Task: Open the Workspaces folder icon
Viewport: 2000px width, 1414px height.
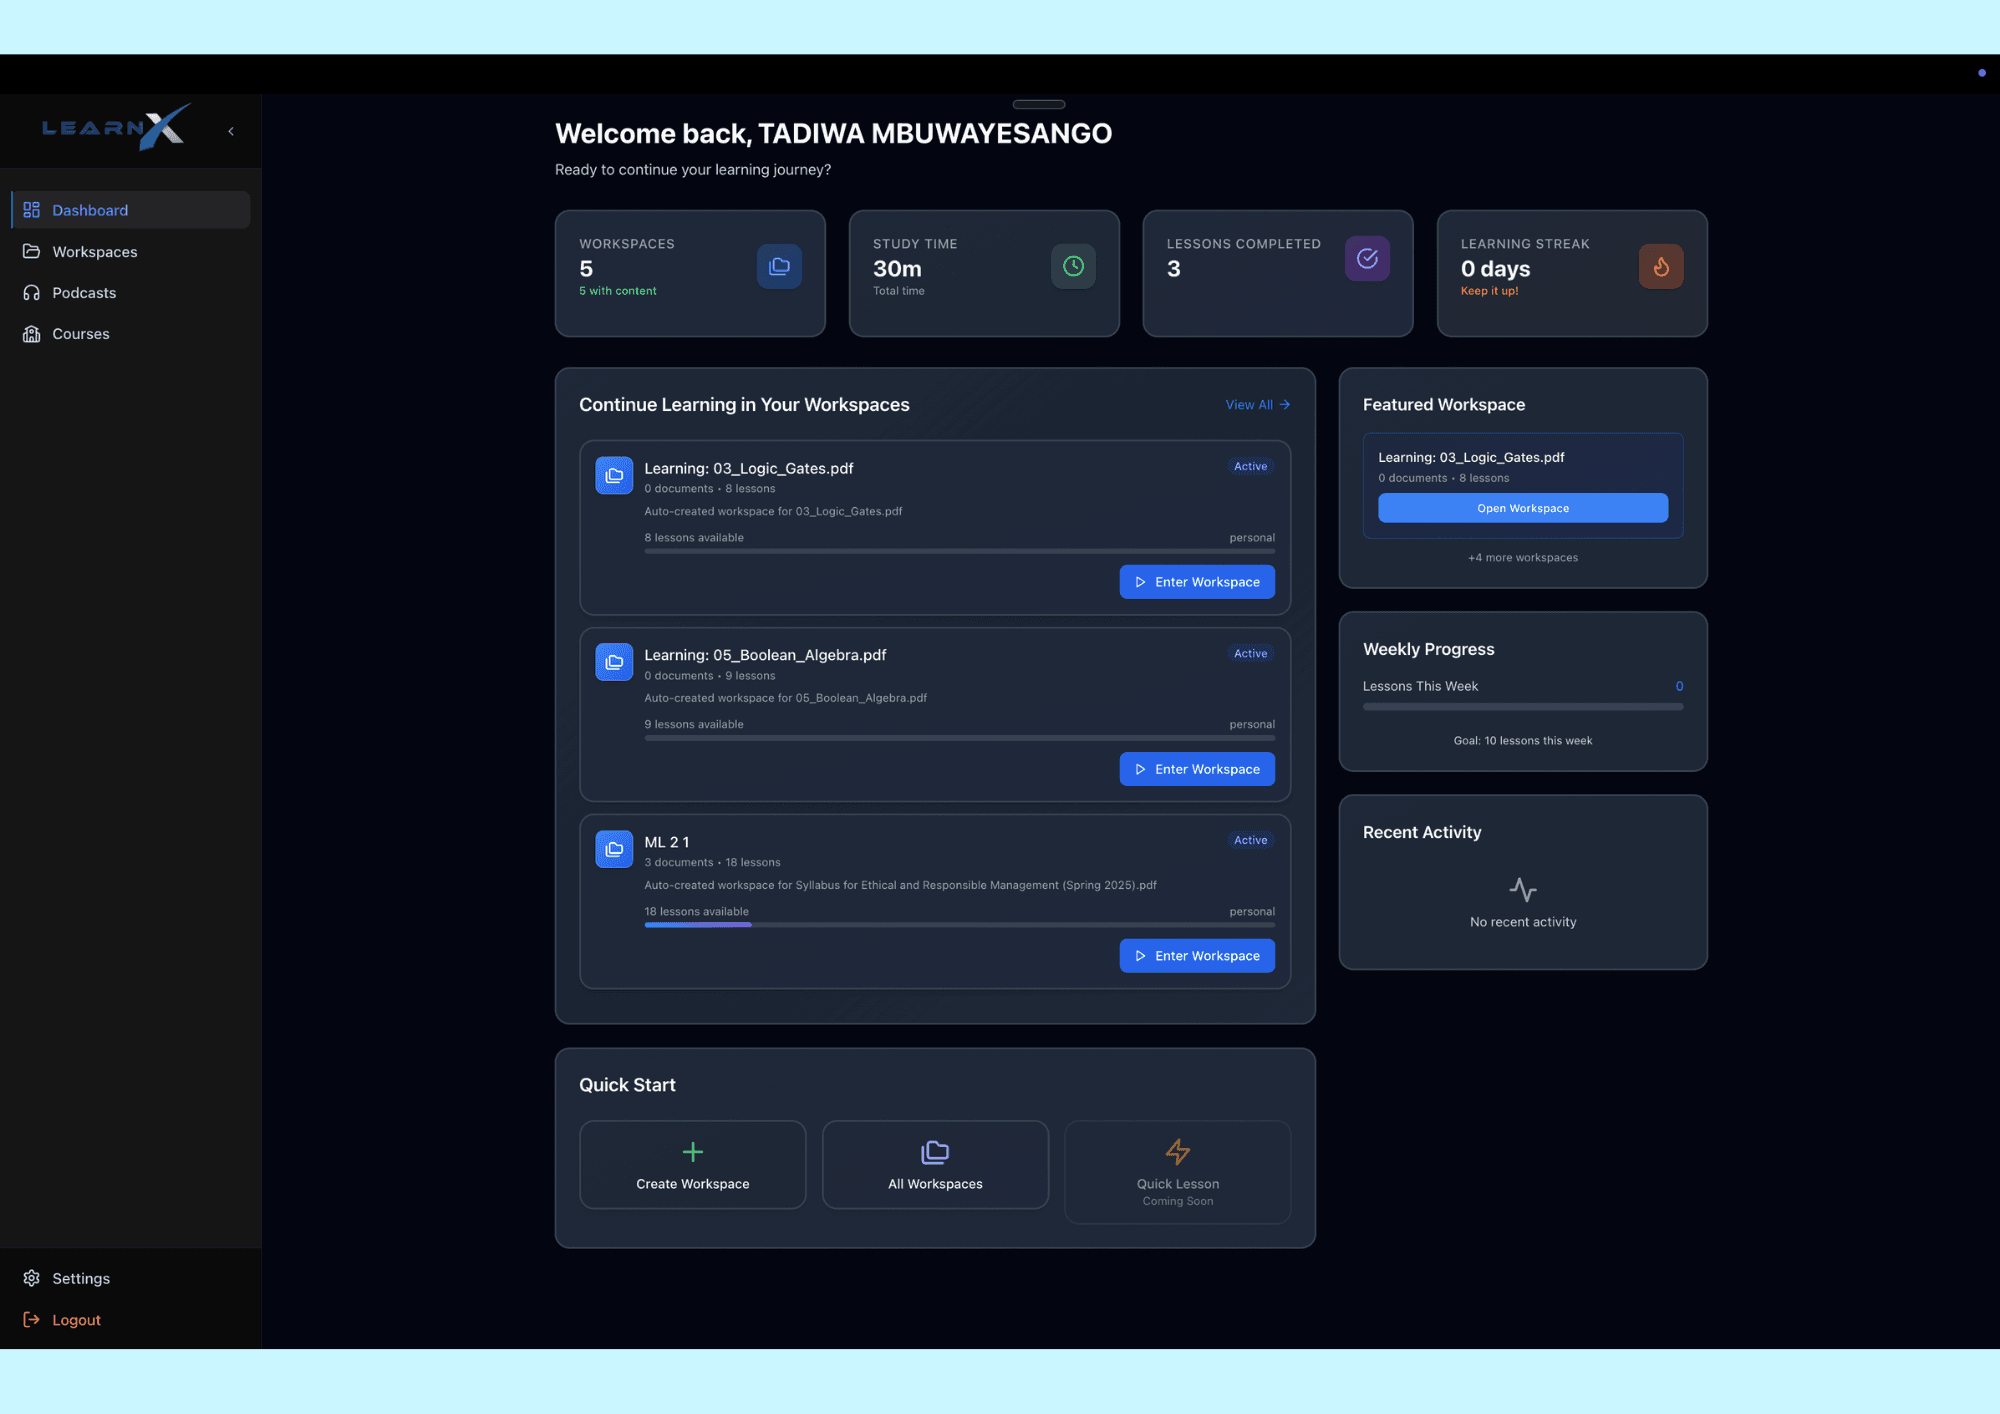Action: coord(31,251)
